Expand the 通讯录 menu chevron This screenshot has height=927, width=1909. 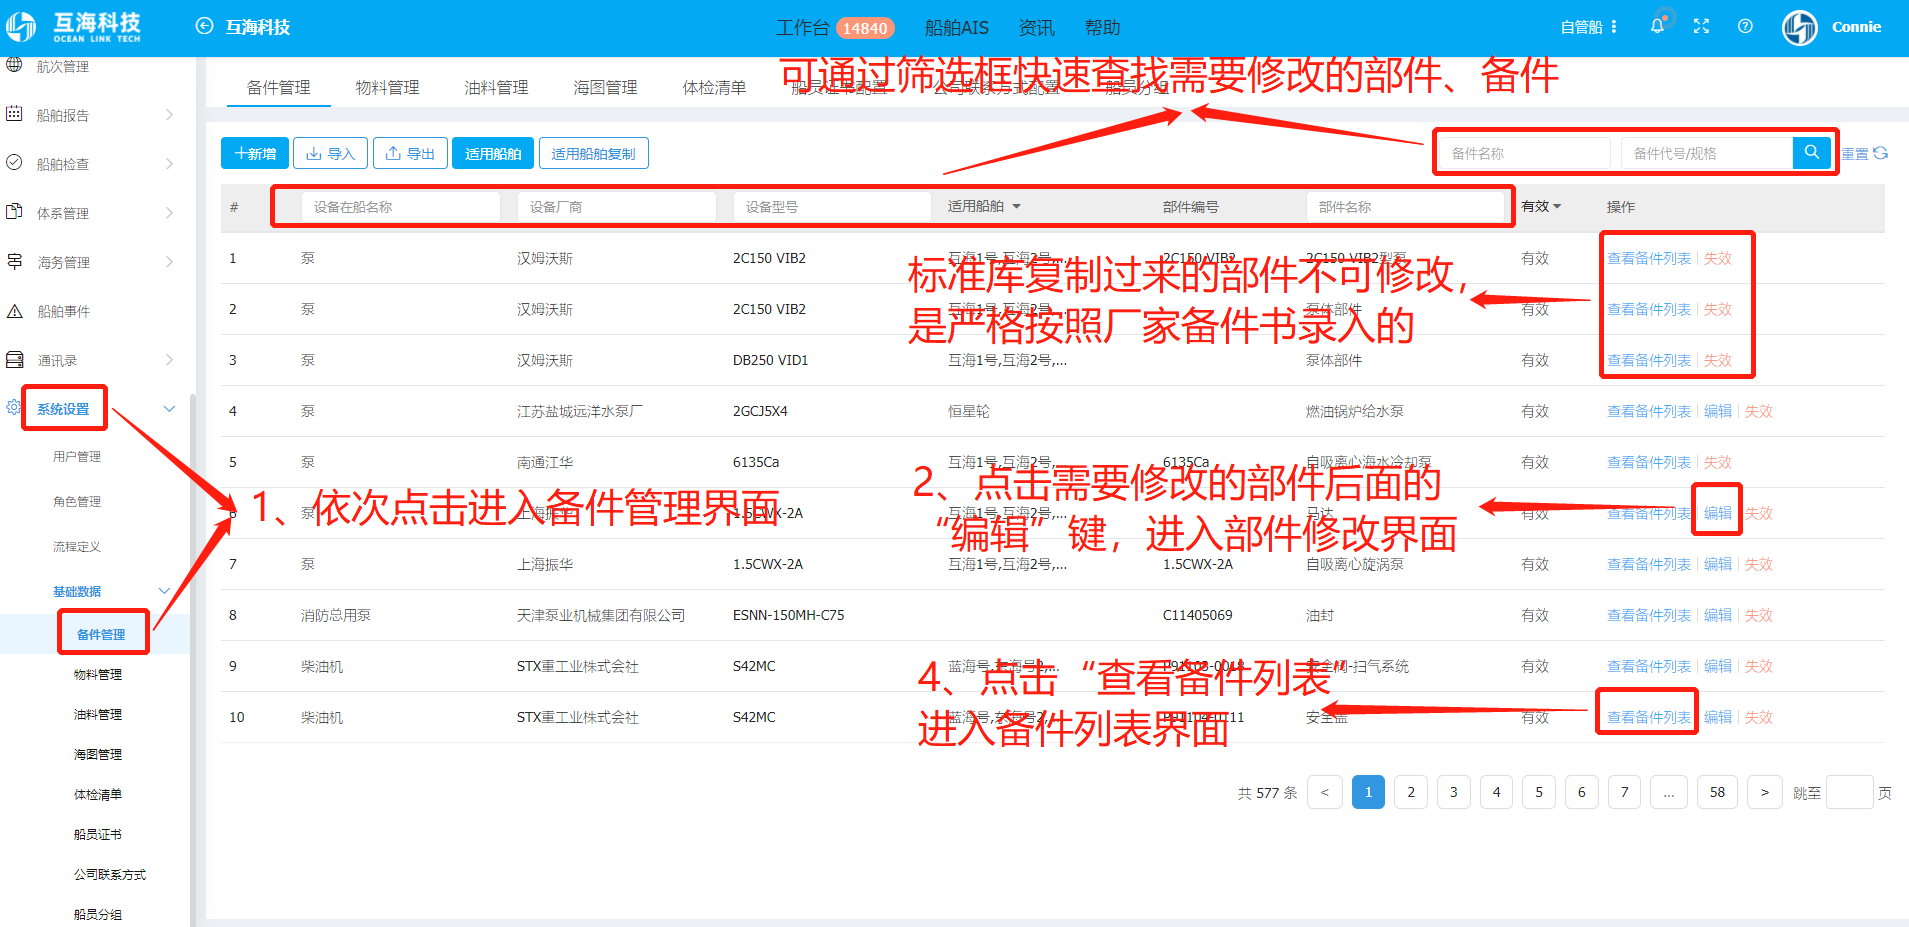169,360
